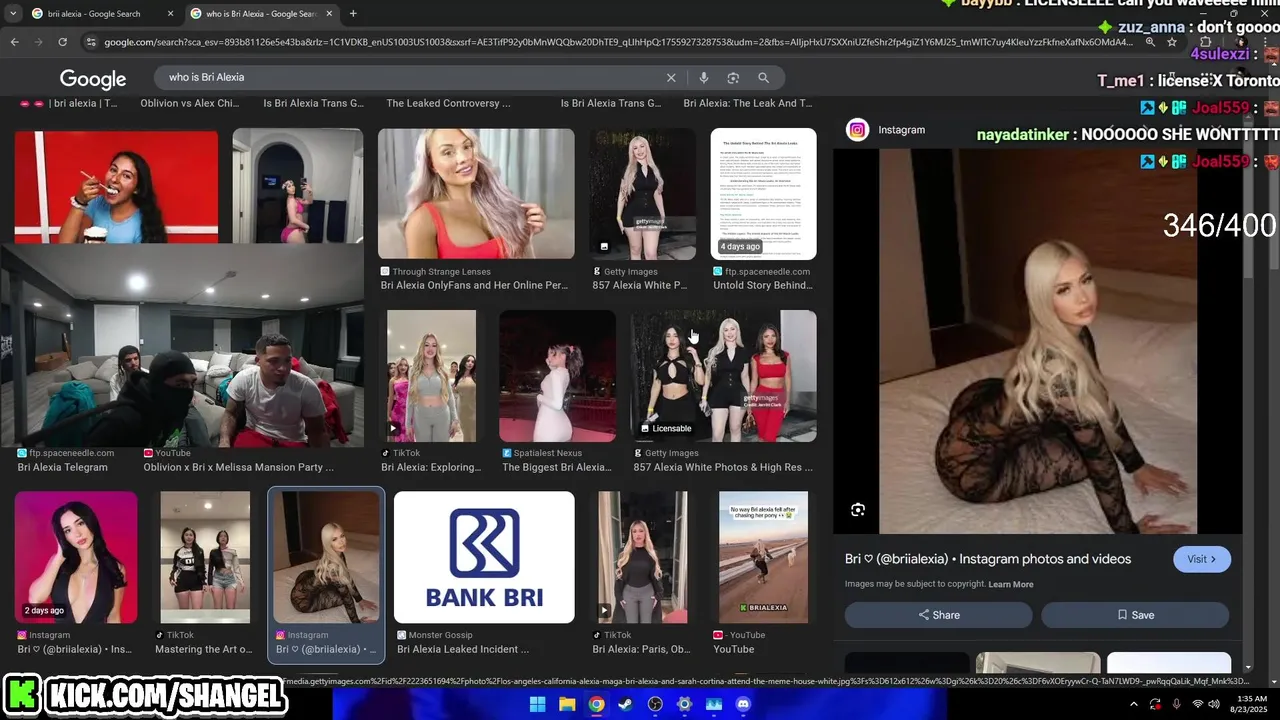The image size is (1280, 720).
Task: Click the 'Visit' button in the preview panel
Action: (x=1202, y=559)
